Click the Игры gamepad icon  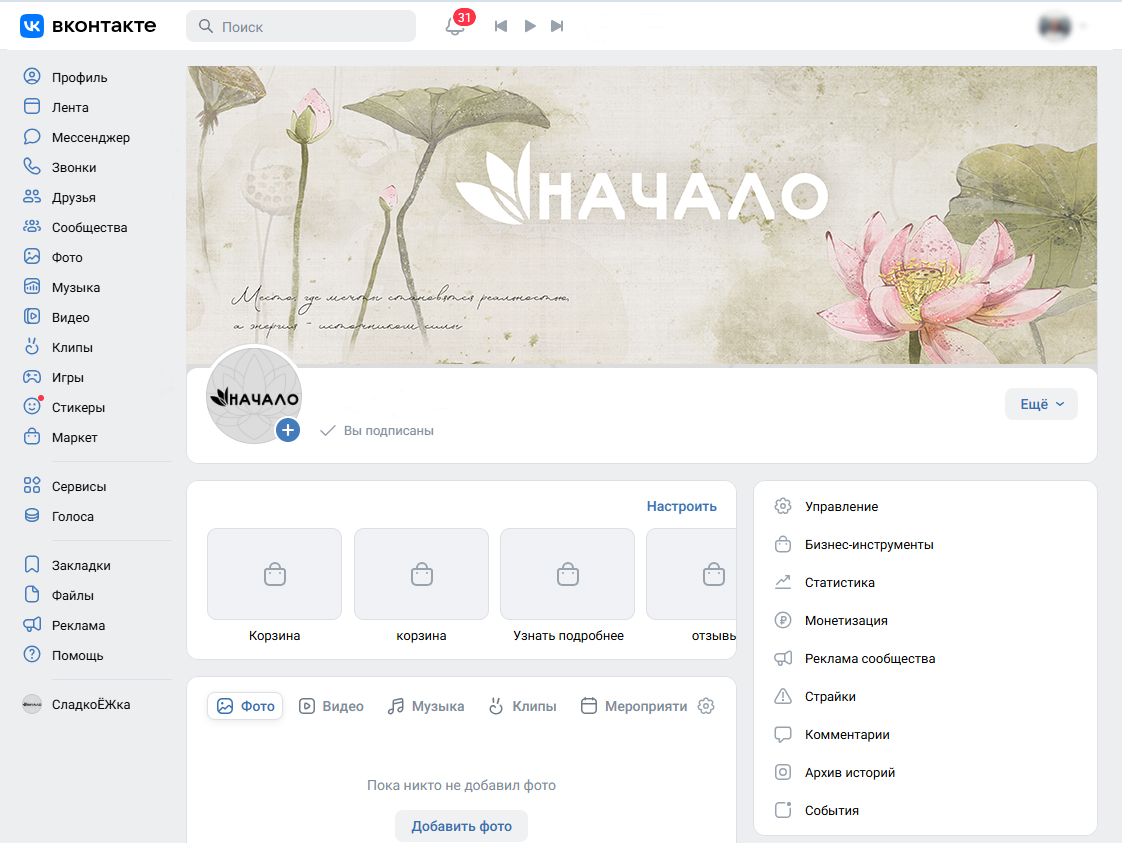point(32,376)
